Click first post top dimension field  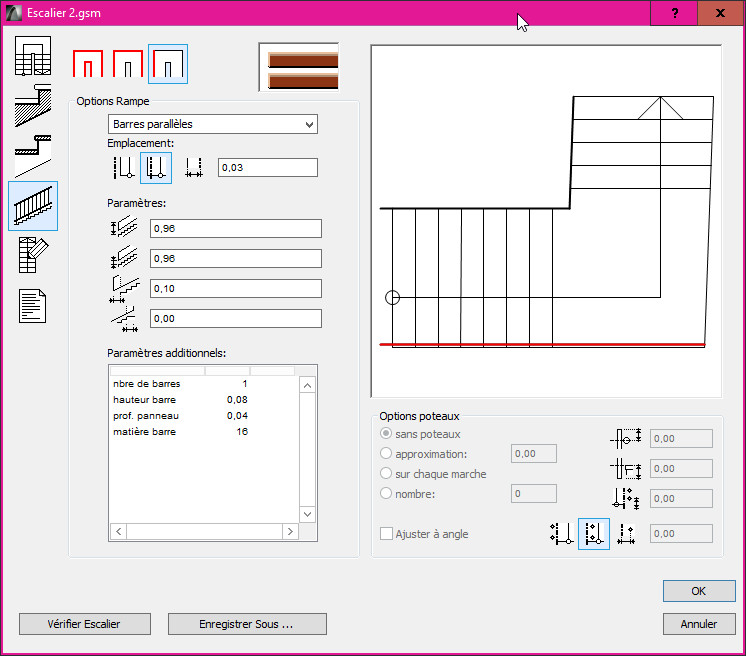(x=681, y=439)
